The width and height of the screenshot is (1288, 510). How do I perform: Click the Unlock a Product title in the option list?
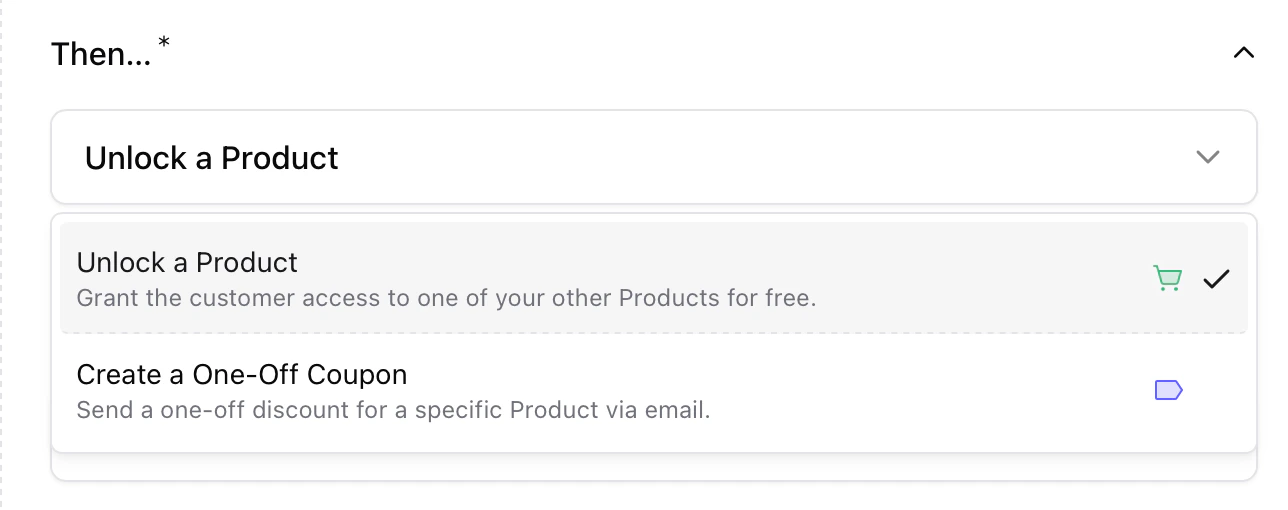pyautogui.click(x=187, y=262)
